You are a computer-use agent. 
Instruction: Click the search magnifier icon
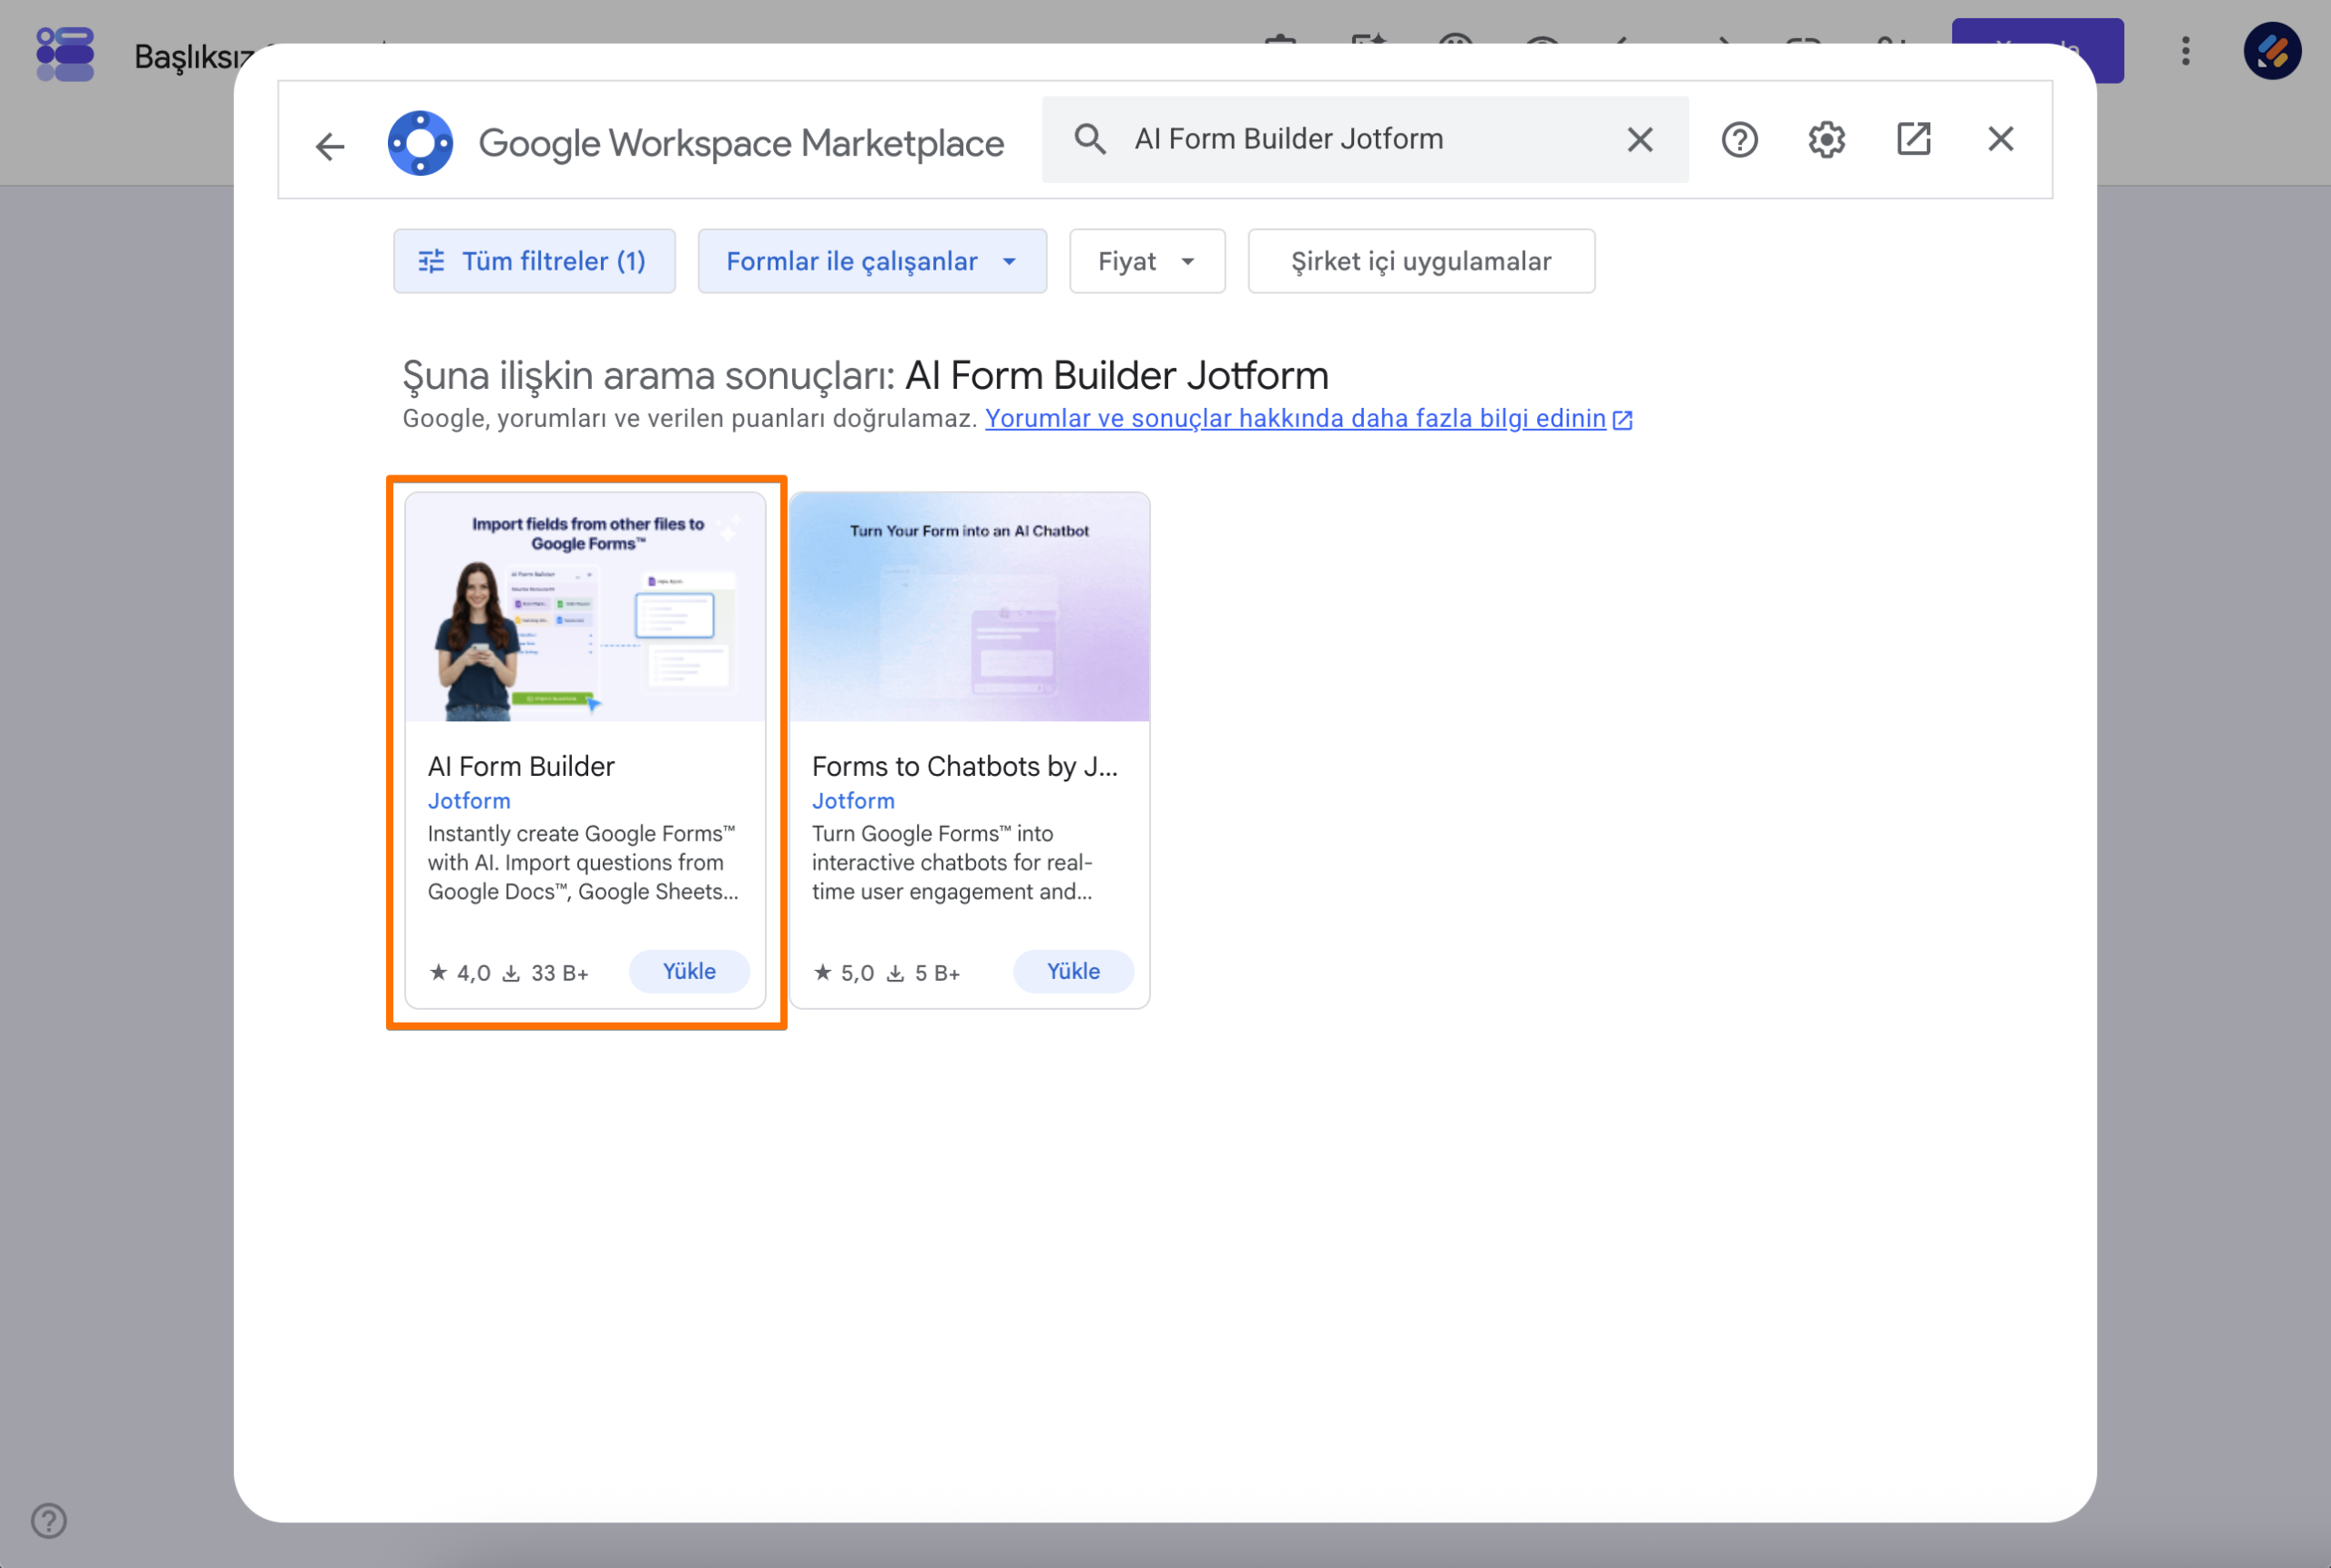[1089, 139]
